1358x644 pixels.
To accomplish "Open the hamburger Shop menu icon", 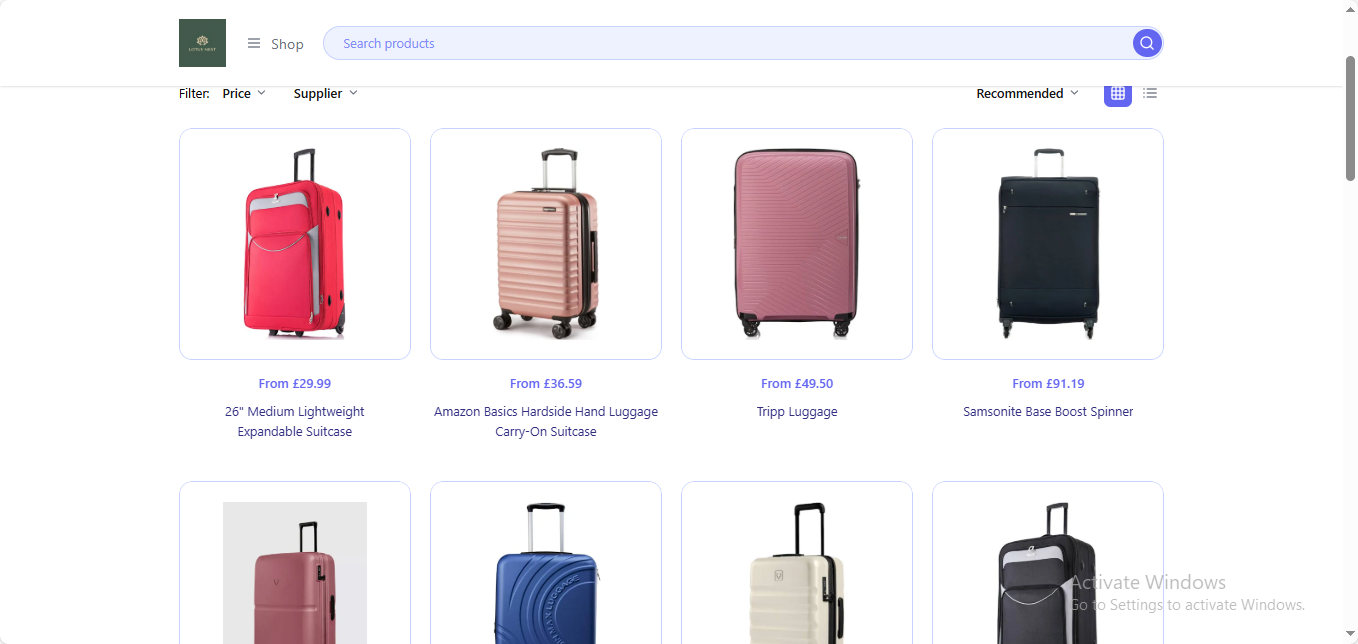I will pos(254,44).
